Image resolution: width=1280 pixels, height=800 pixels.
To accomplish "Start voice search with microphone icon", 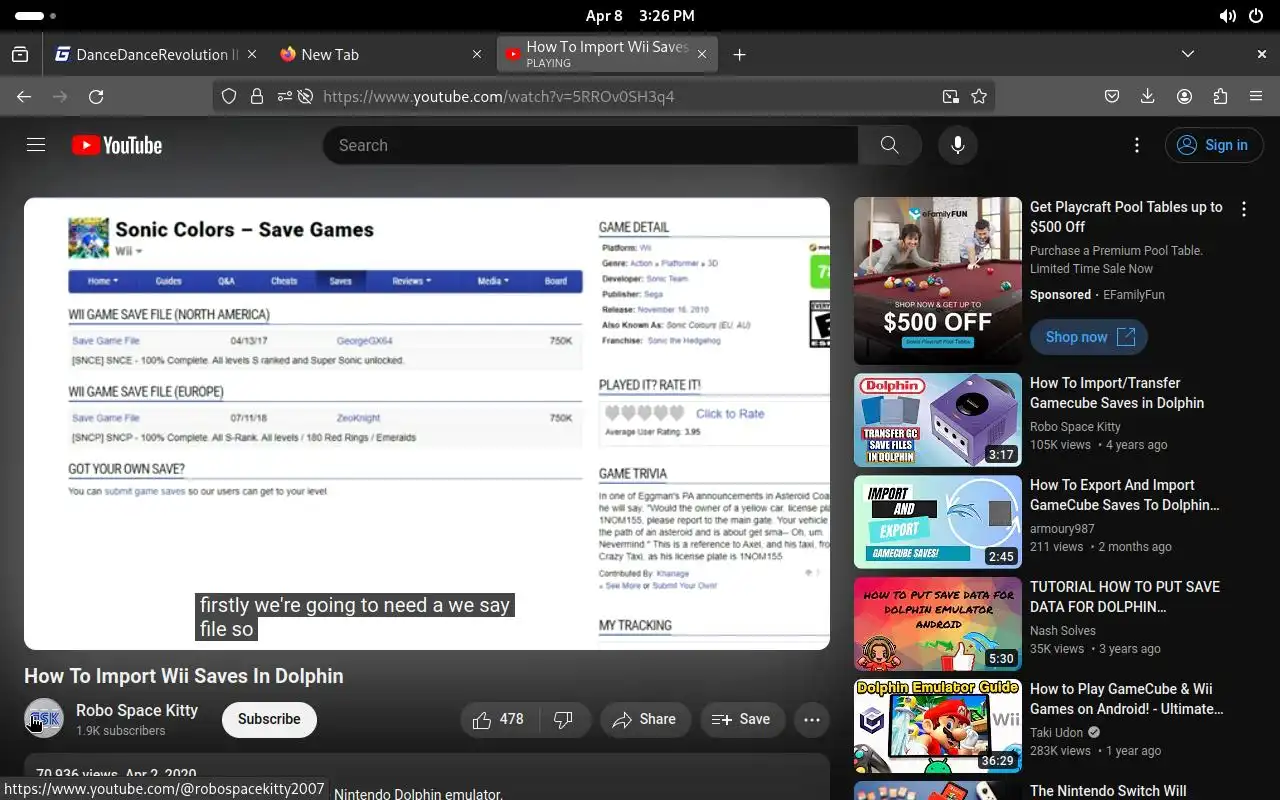I will [957, 145].
